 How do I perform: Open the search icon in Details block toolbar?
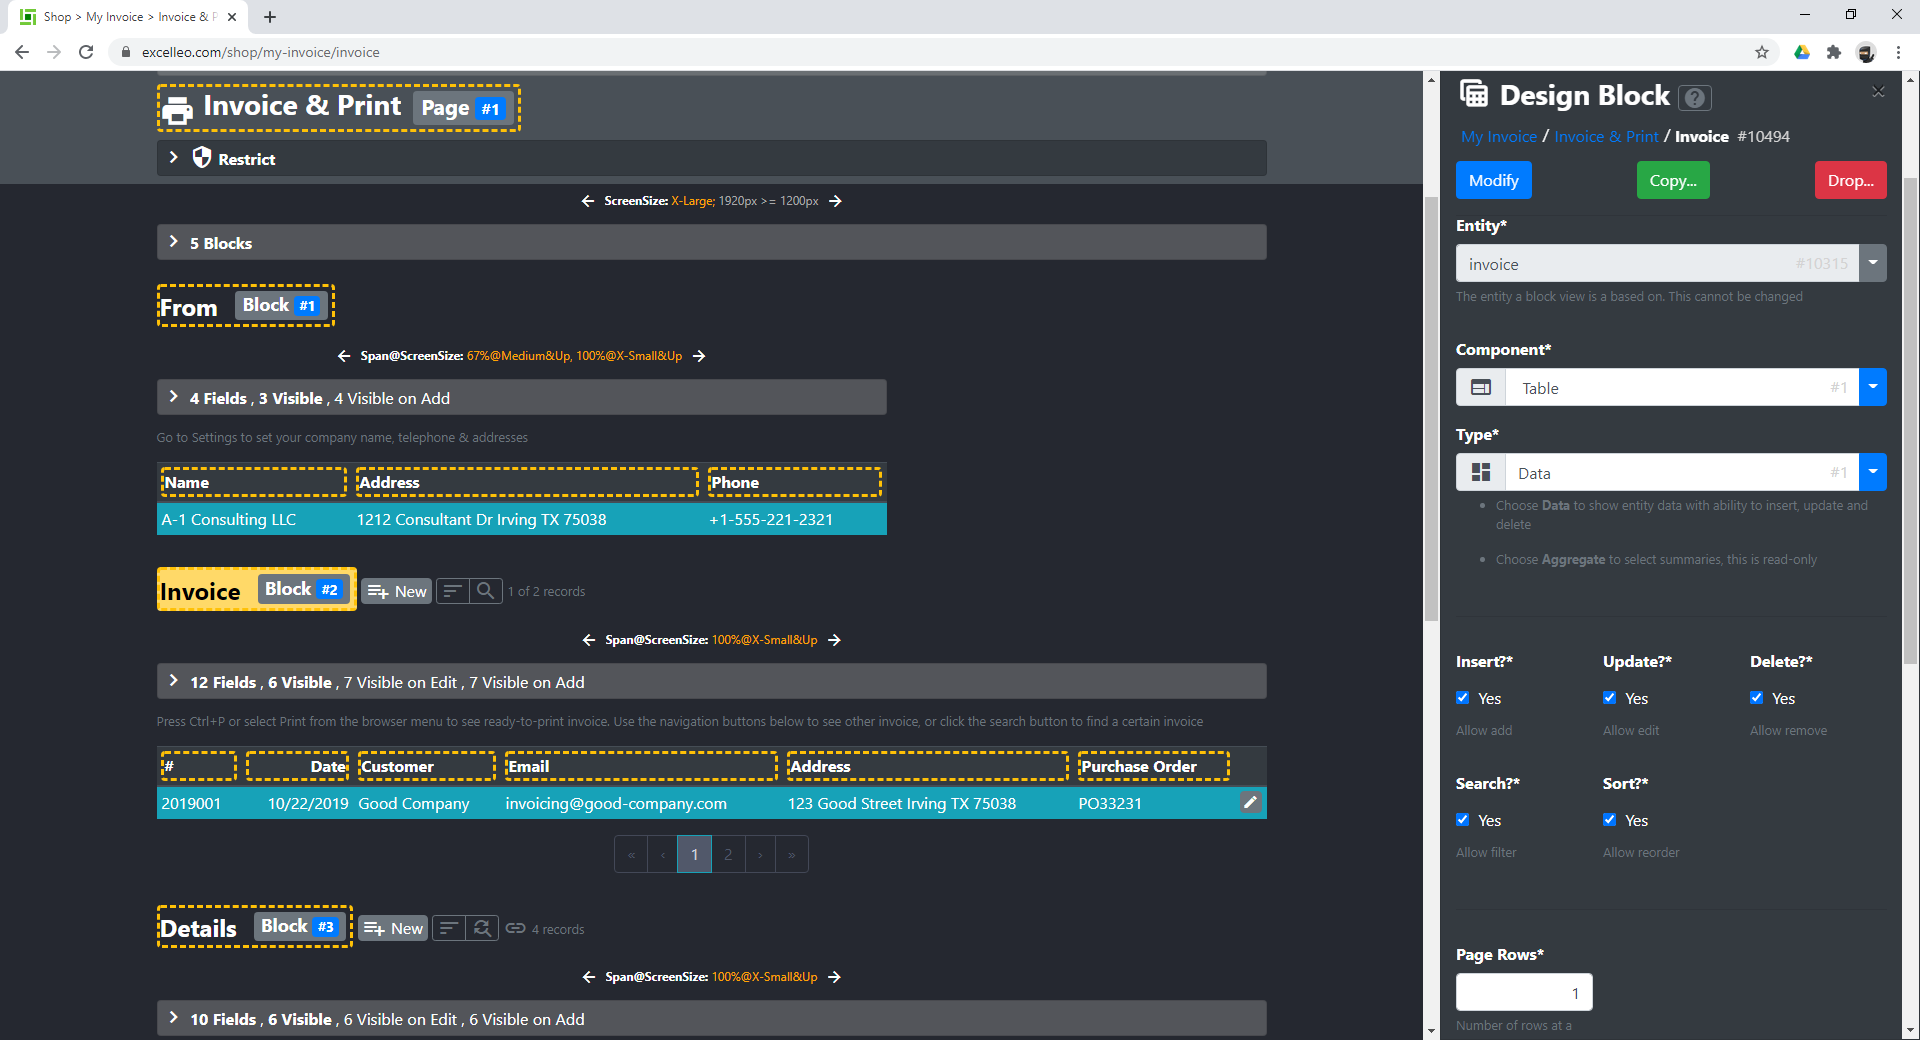click(482, 928)
